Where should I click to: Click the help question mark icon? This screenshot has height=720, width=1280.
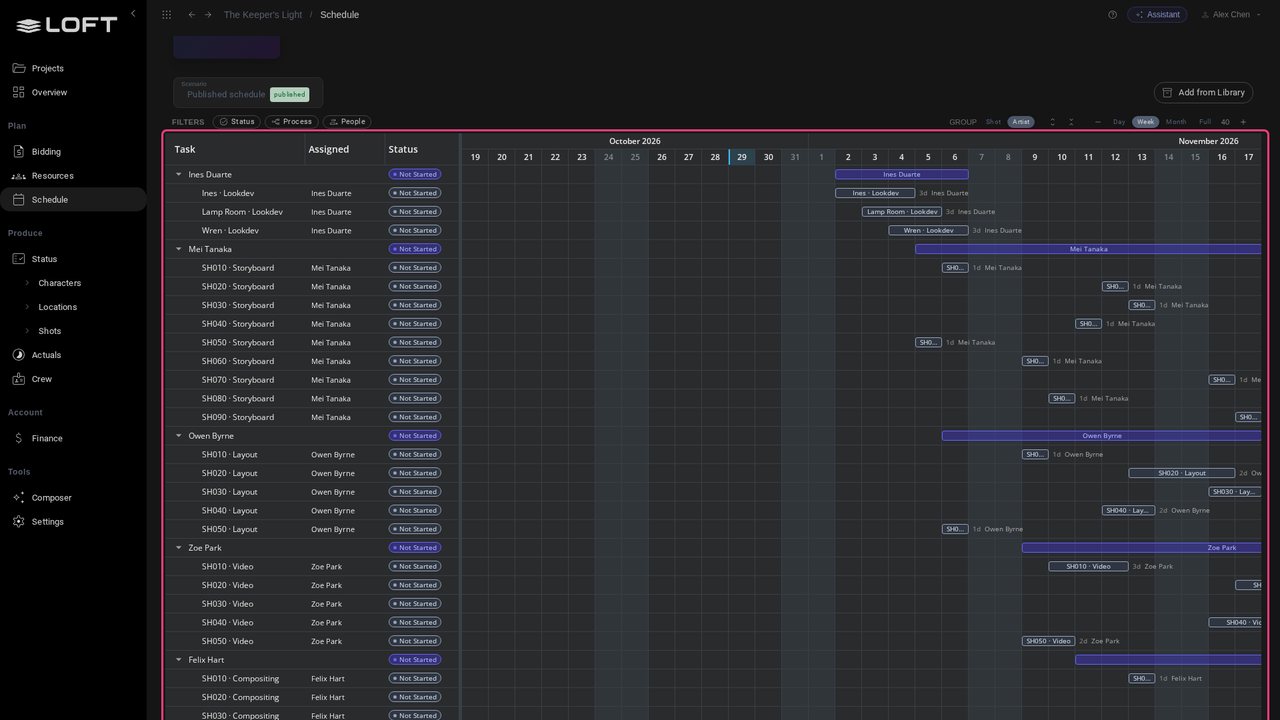click(x=1113, y=15)
